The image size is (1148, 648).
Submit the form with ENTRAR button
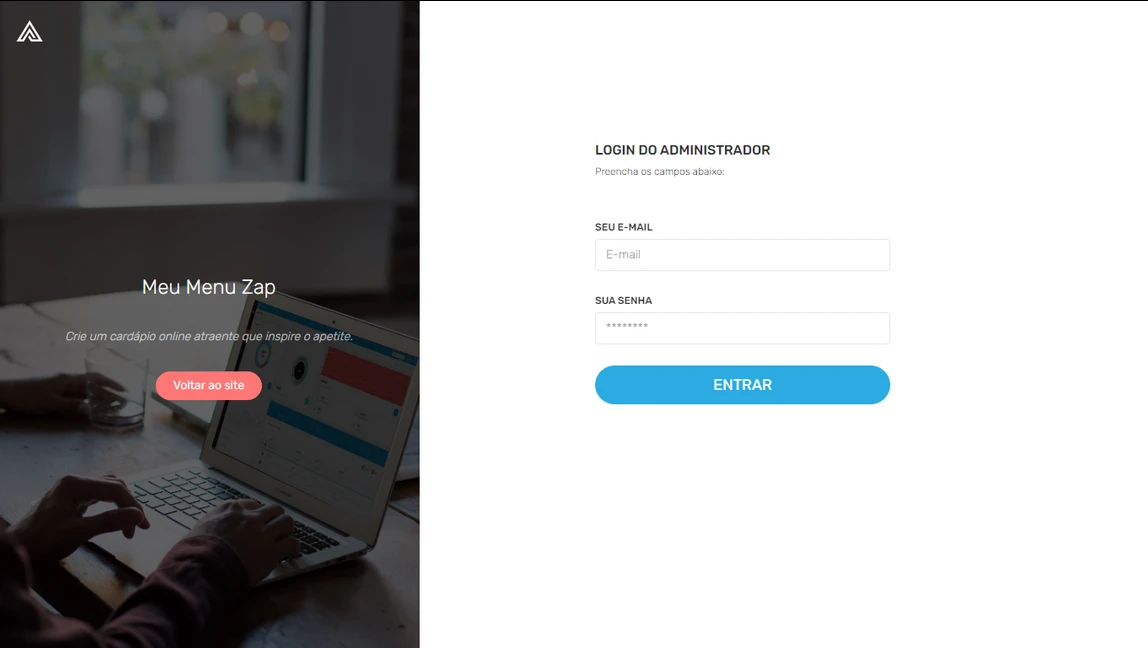coord(742,384)
